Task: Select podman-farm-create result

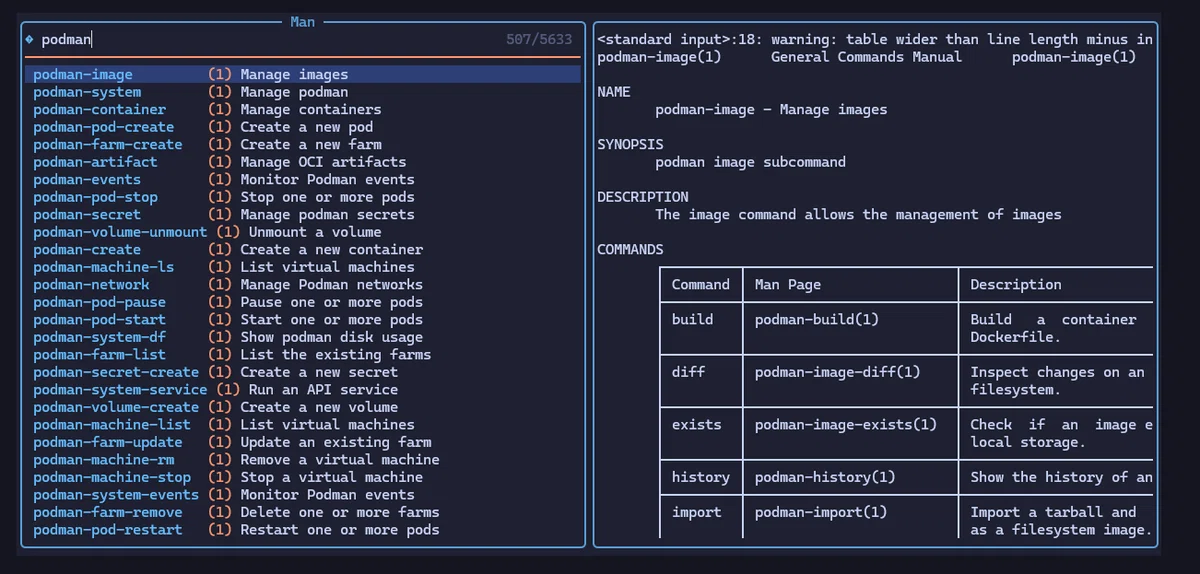Action: [302, 144]
